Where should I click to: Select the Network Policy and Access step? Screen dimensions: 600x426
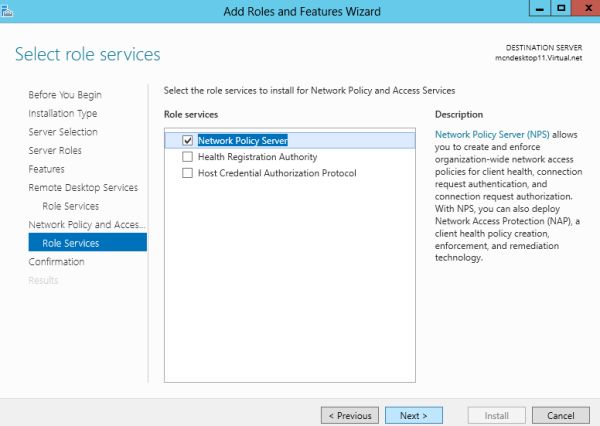(87, 225)
